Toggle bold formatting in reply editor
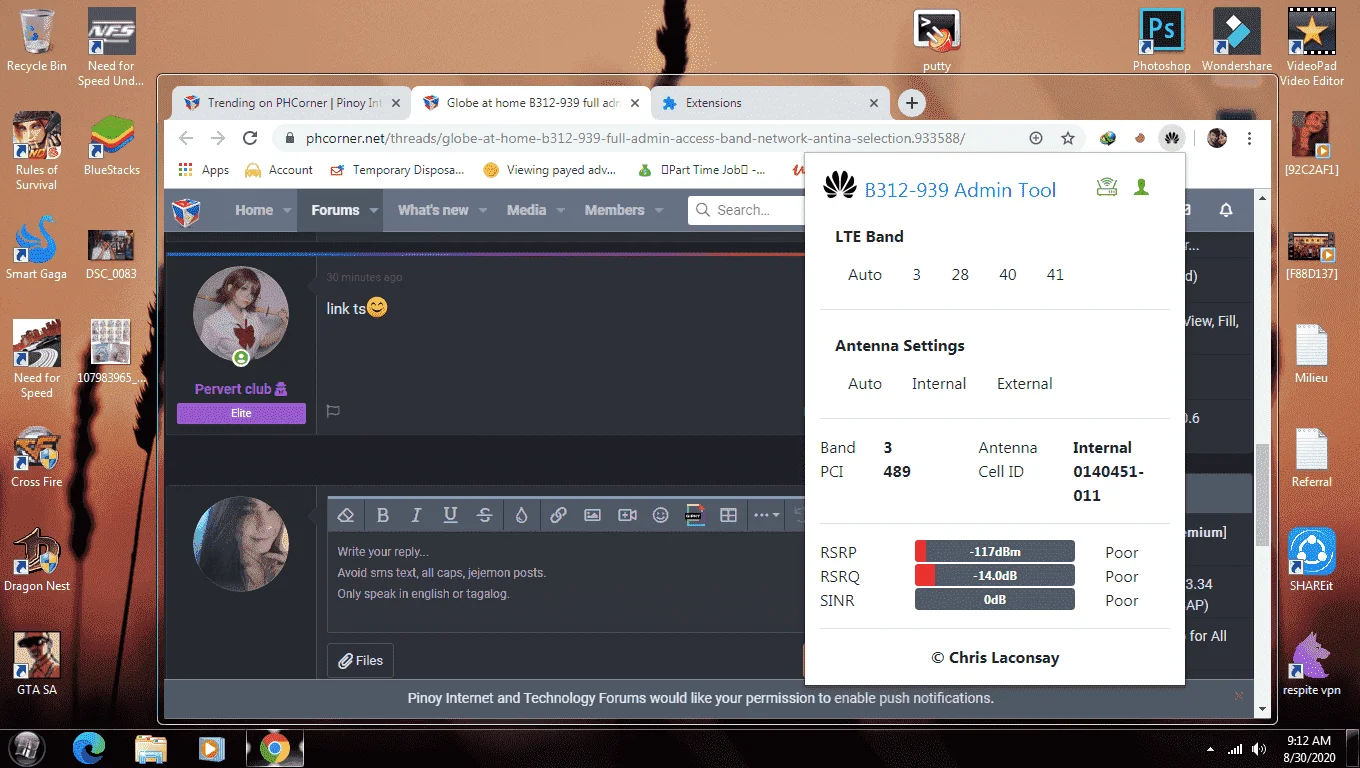This screenshot has height=768, width=1360. point(382,515)
